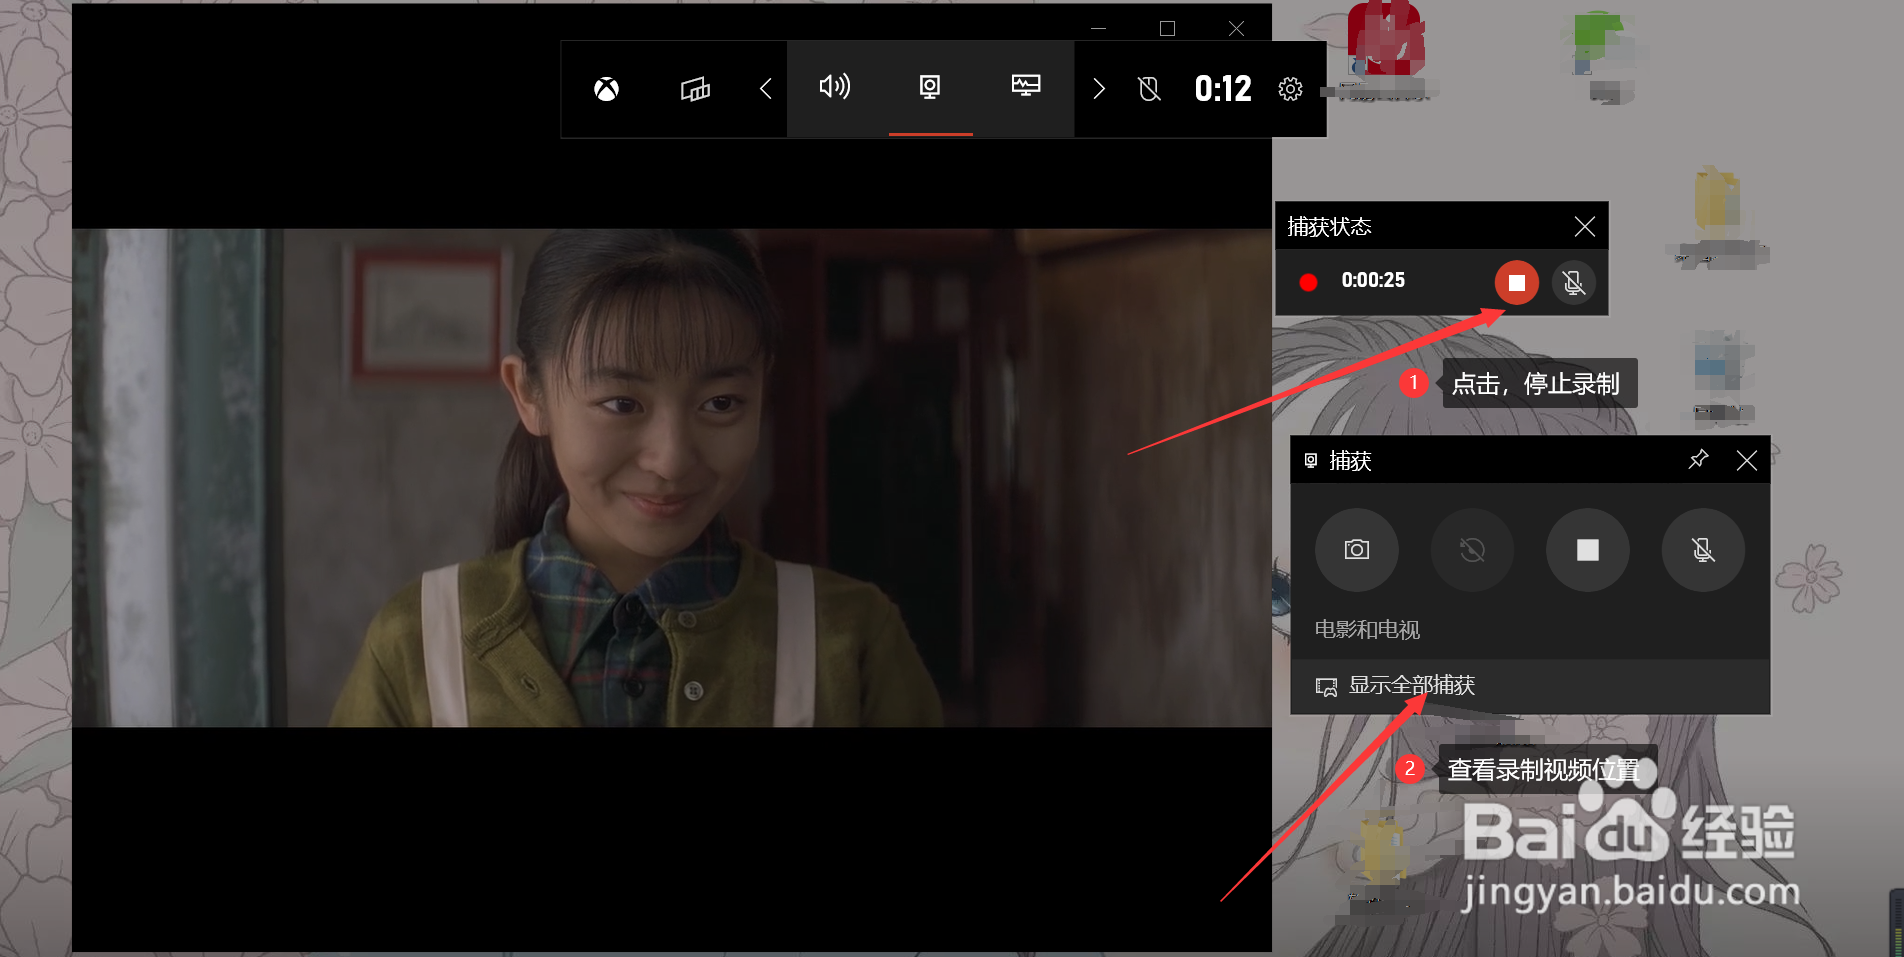Click the record last 30 seconds button
The width and height of the screenshot is (1904, 957).
pos(1472,550)
